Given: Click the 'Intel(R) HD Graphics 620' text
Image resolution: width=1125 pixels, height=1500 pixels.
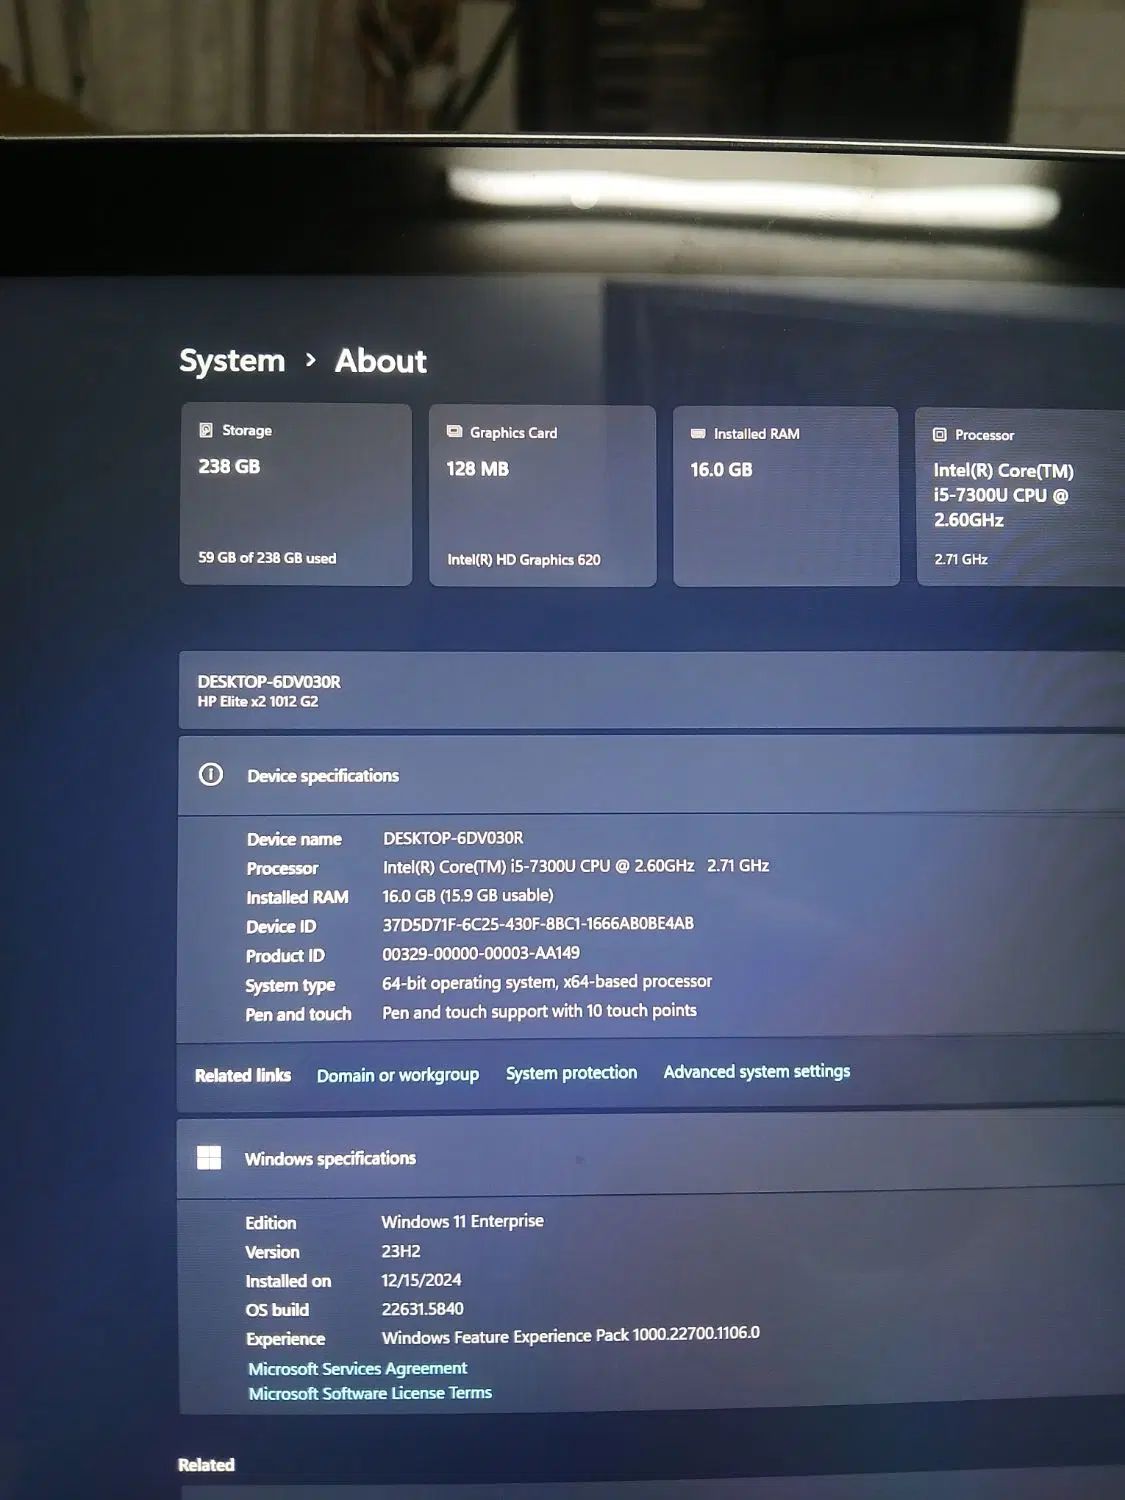Looking at the screenshot, I should [x=524, y=560].
